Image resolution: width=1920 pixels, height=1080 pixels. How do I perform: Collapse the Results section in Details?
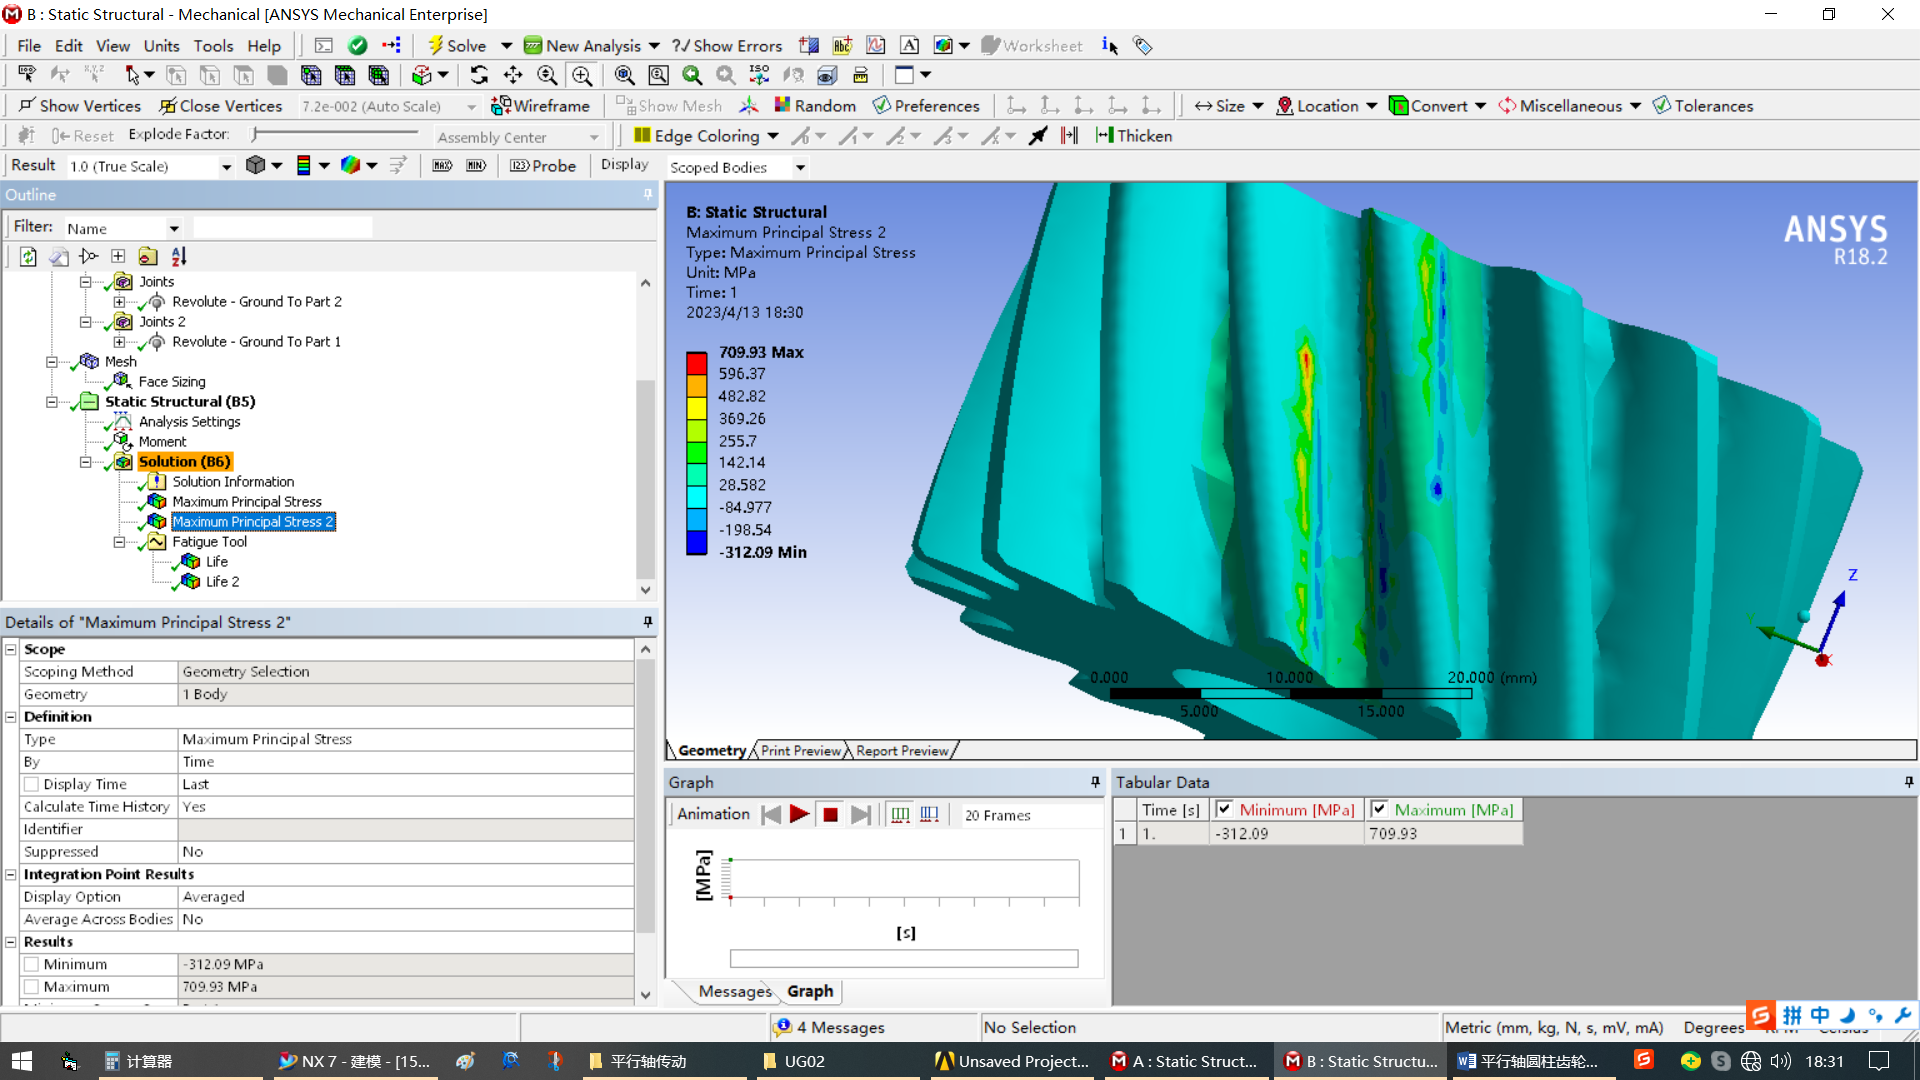(x=11, y=942)
